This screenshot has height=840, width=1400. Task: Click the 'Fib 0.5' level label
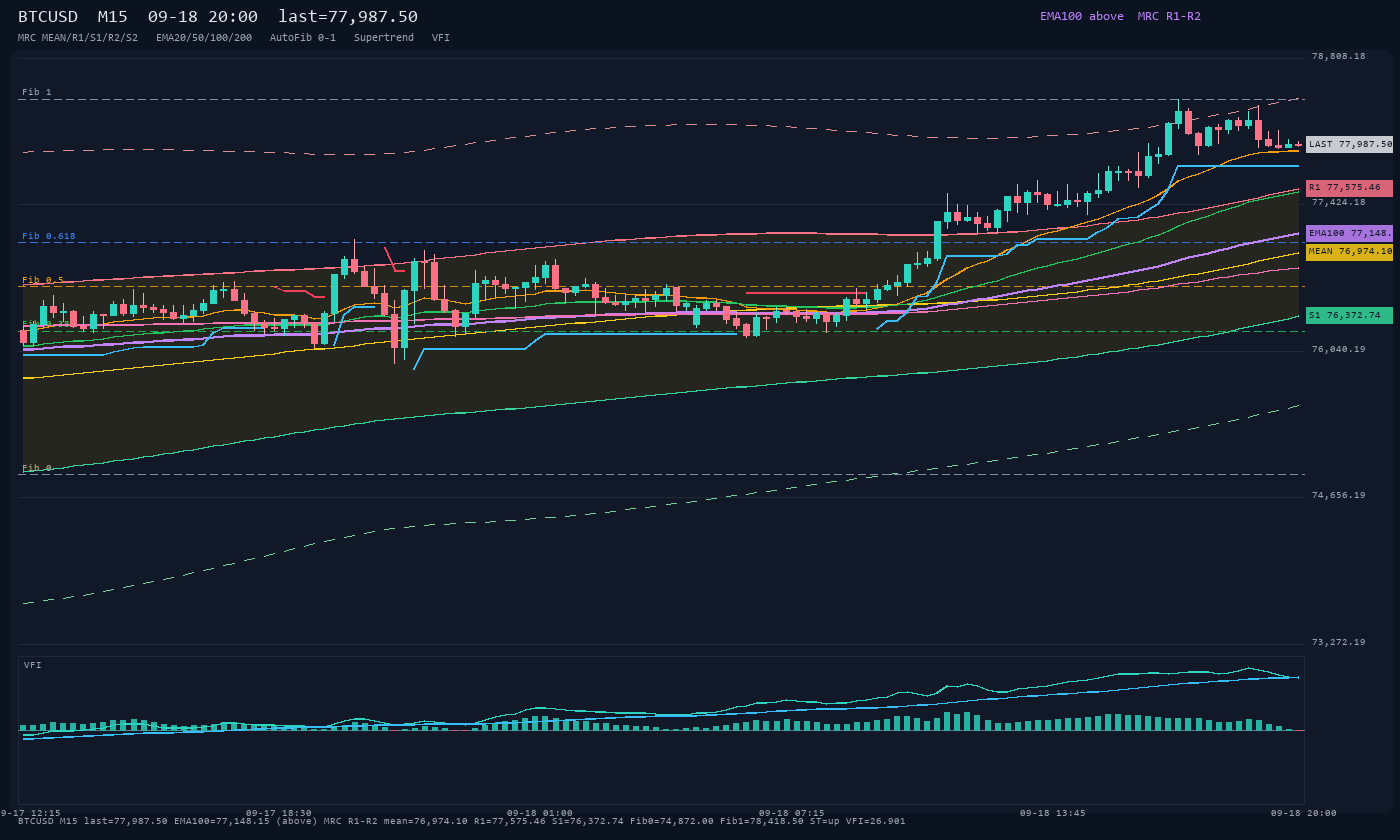(43, 280)
